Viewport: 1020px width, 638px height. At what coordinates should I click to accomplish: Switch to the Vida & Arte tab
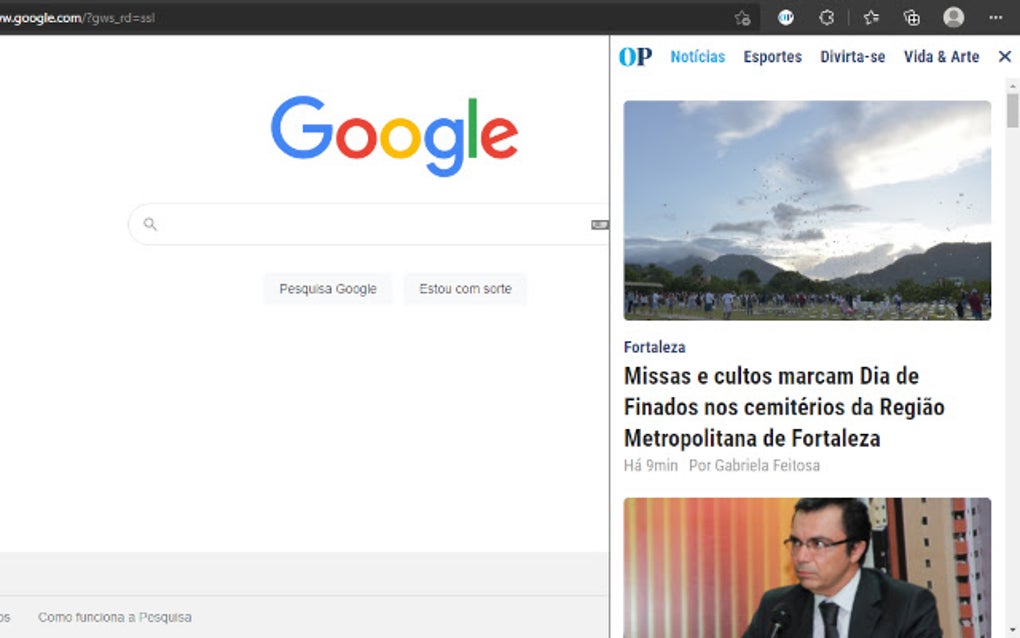[x=941, y=57]
